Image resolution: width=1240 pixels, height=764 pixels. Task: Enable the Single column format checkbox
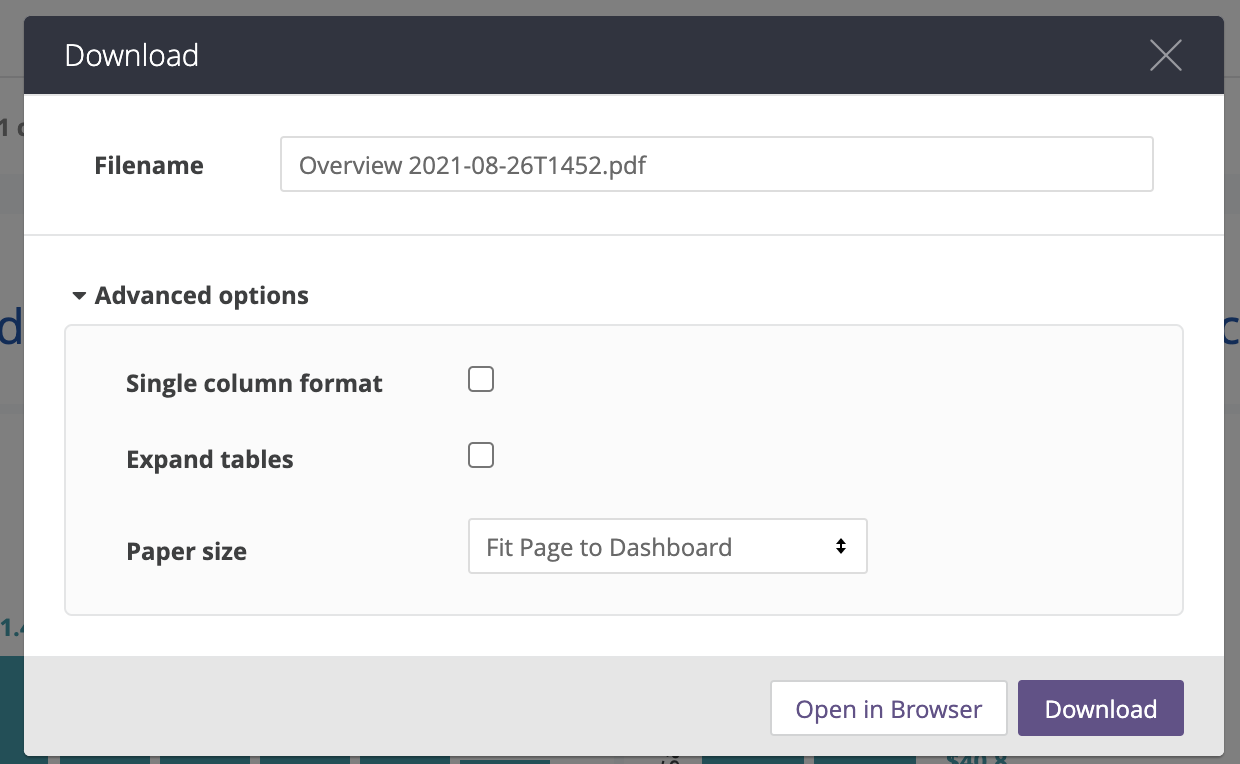tap(481, 380)
